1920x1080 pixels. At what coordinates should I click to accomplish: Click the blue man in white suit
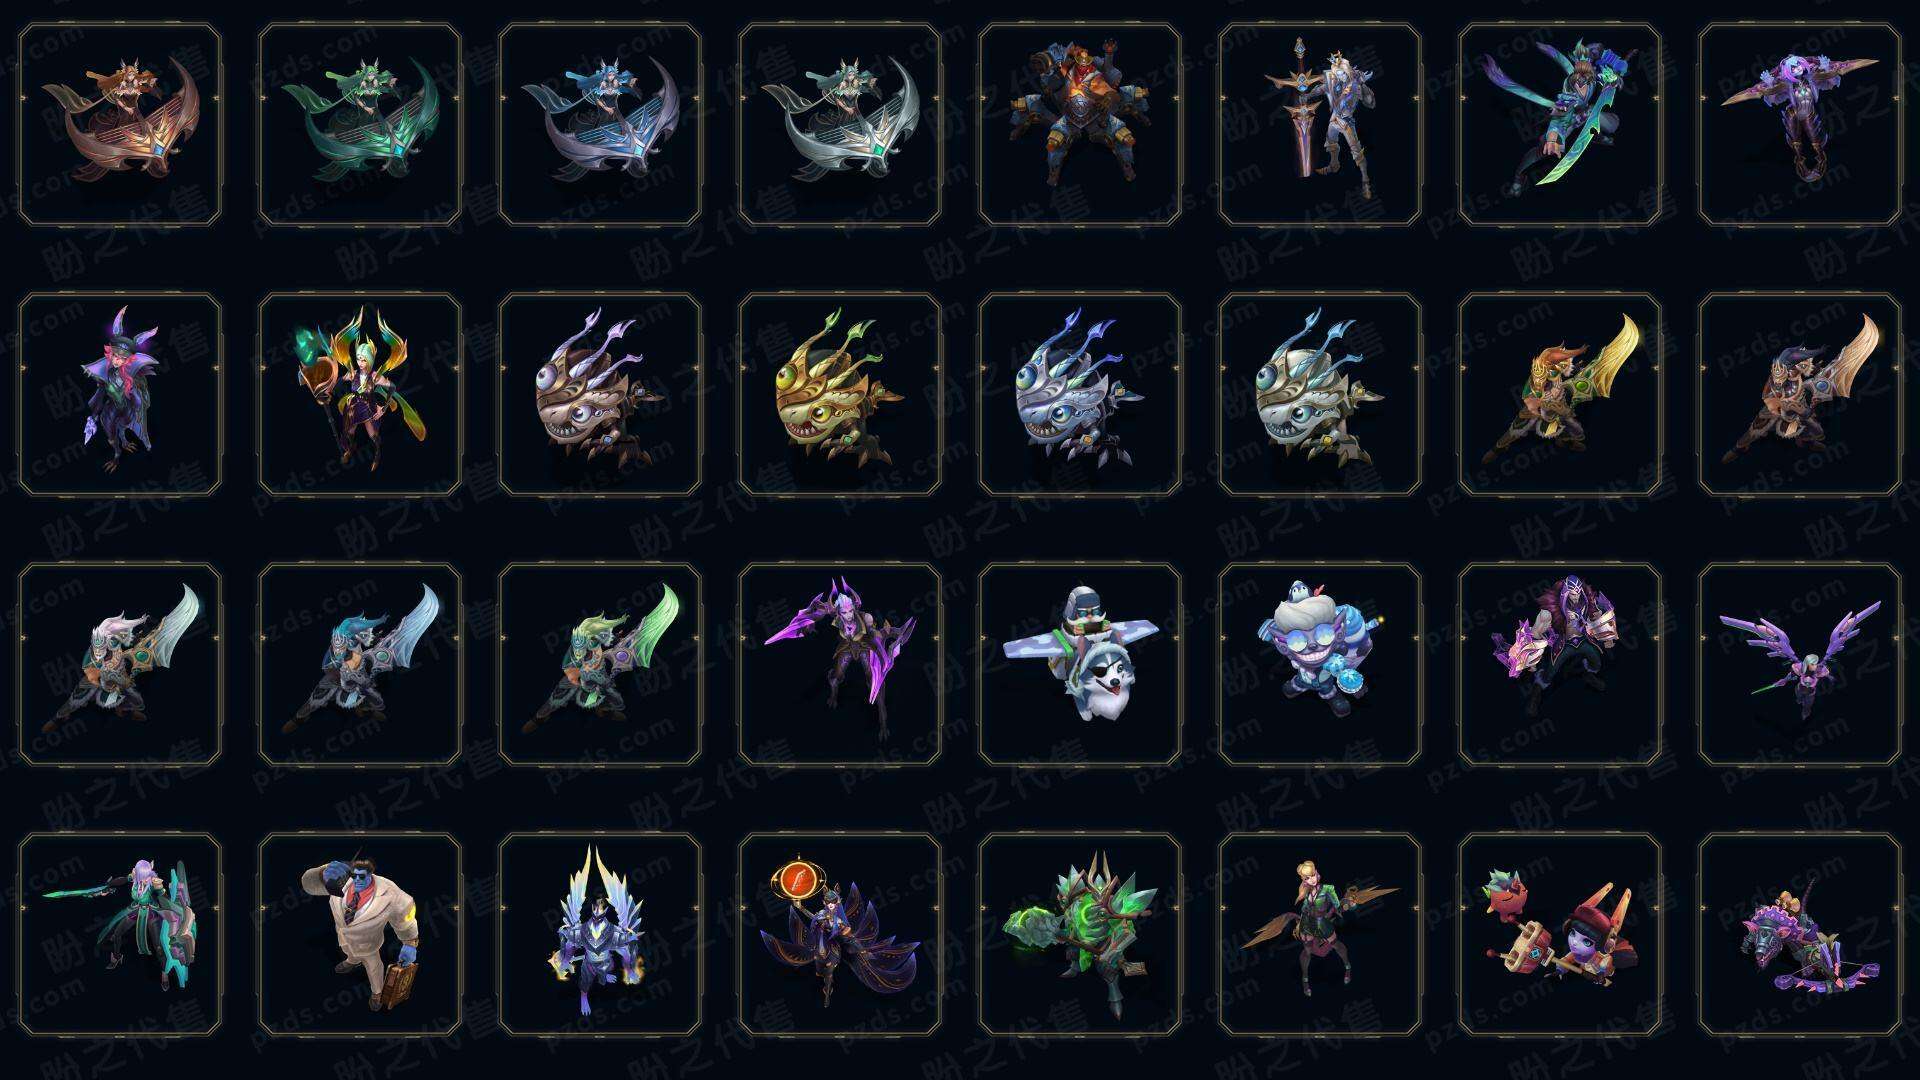[x=360, y=934]
